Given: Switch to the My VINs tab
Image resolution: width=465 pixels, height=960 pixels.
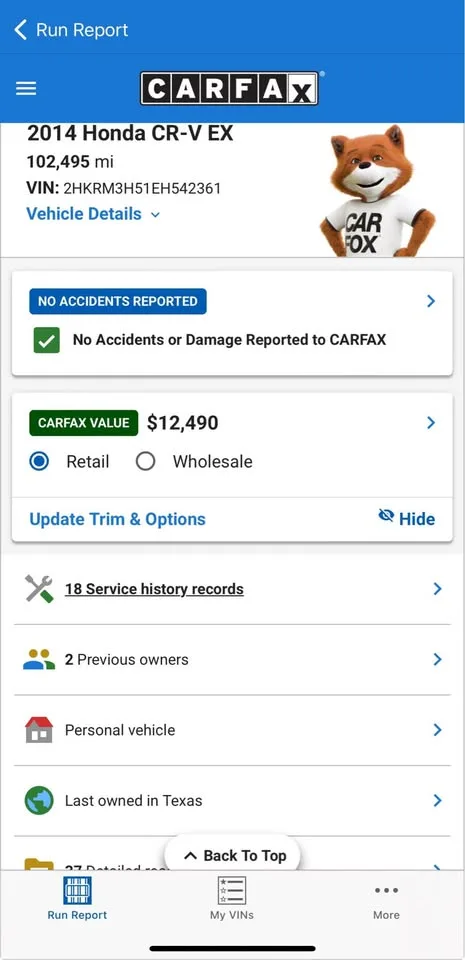Looking at the screenshot, I should coord(232,898).
